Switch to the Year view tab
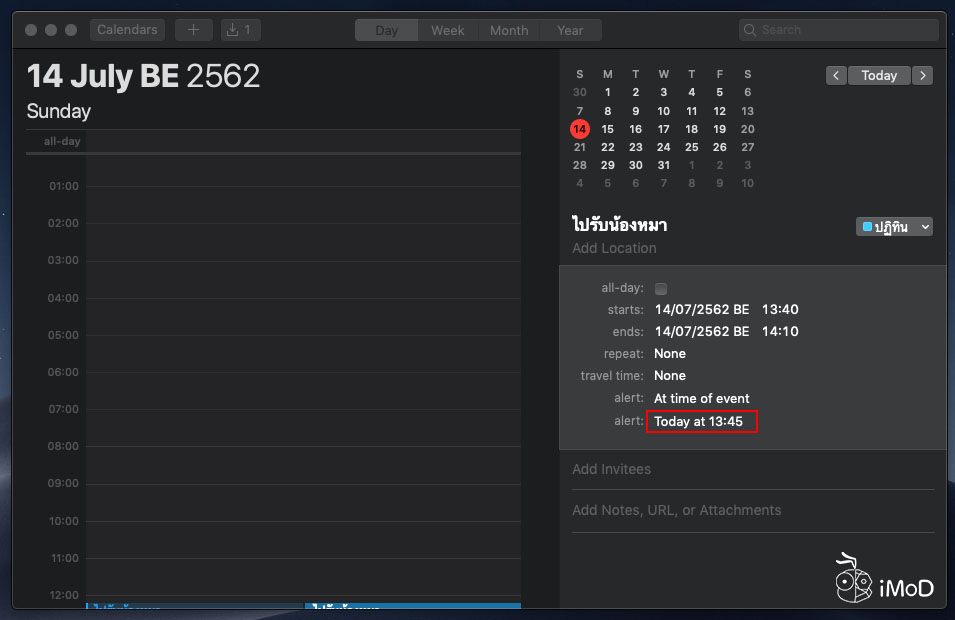The height and width of the screenshot is (620, 955). pyautogui.click(x=569, y=29)
